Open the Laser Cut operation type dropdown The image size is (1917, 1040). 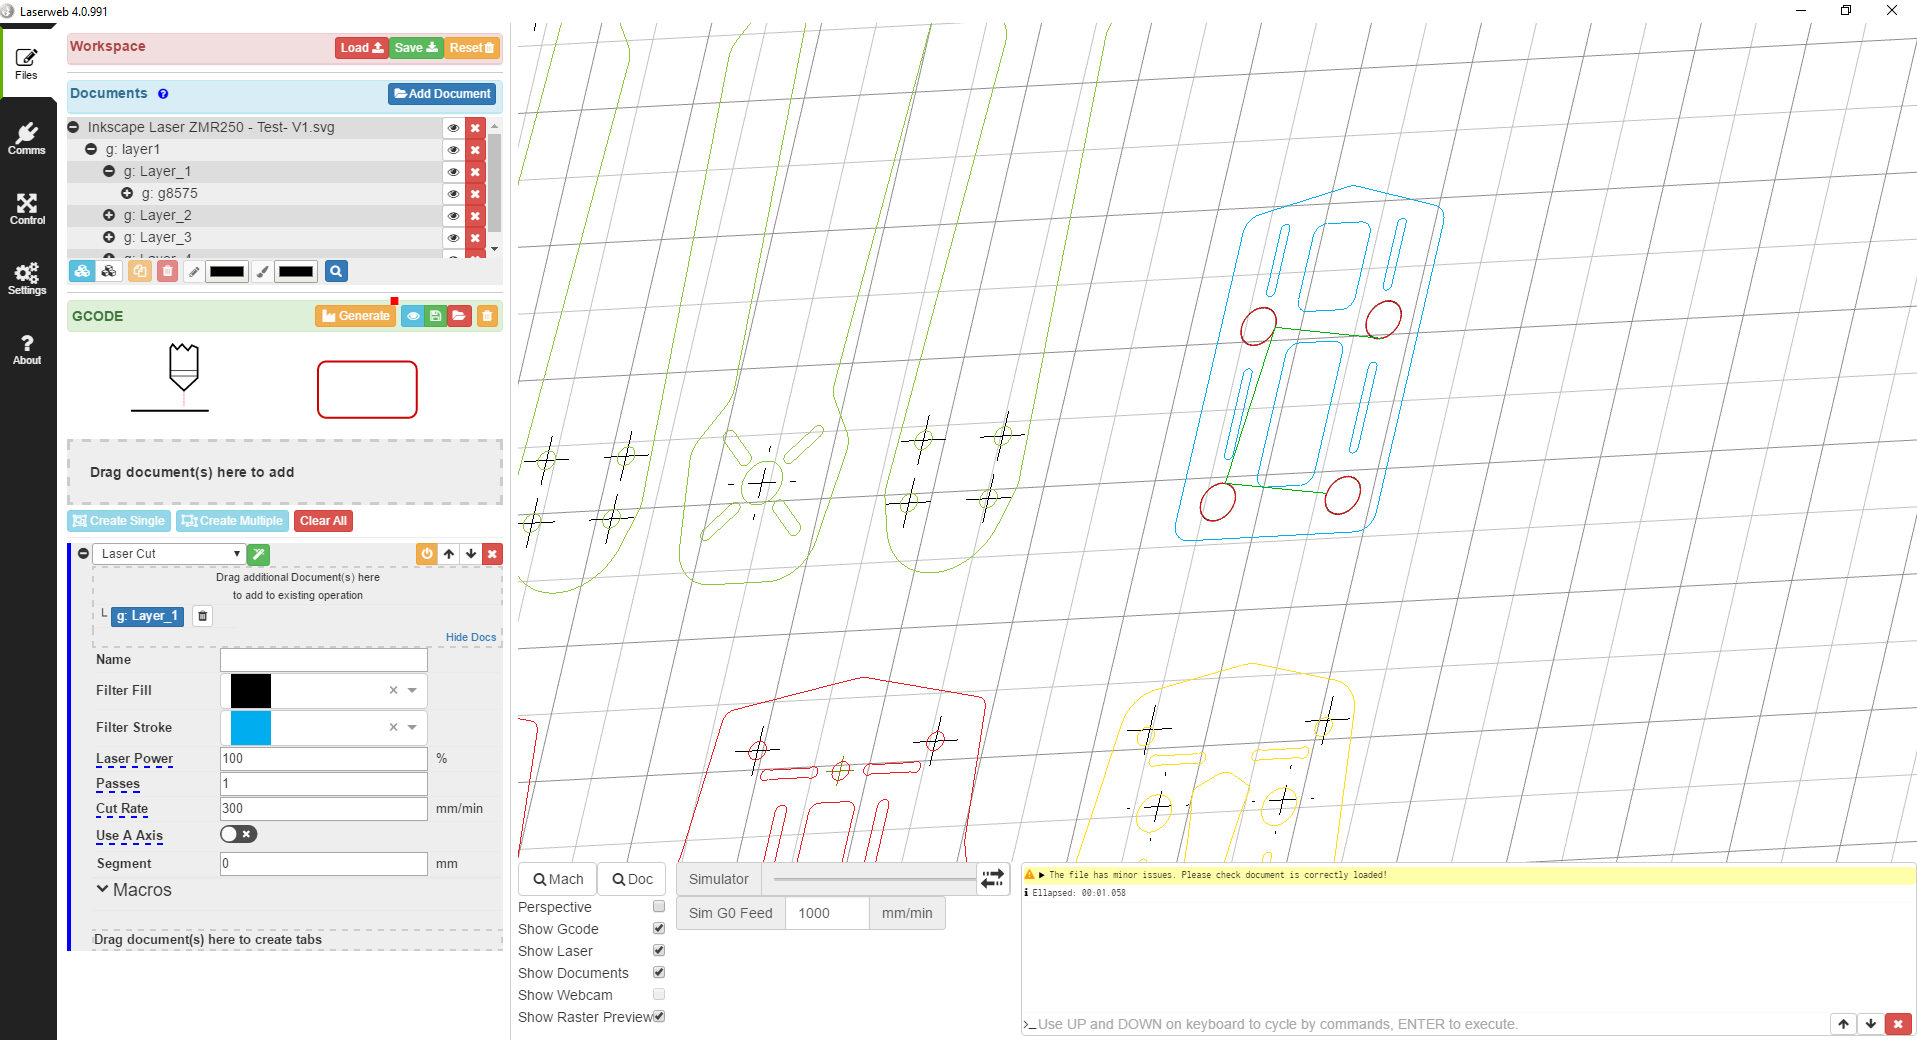[169, 554]
